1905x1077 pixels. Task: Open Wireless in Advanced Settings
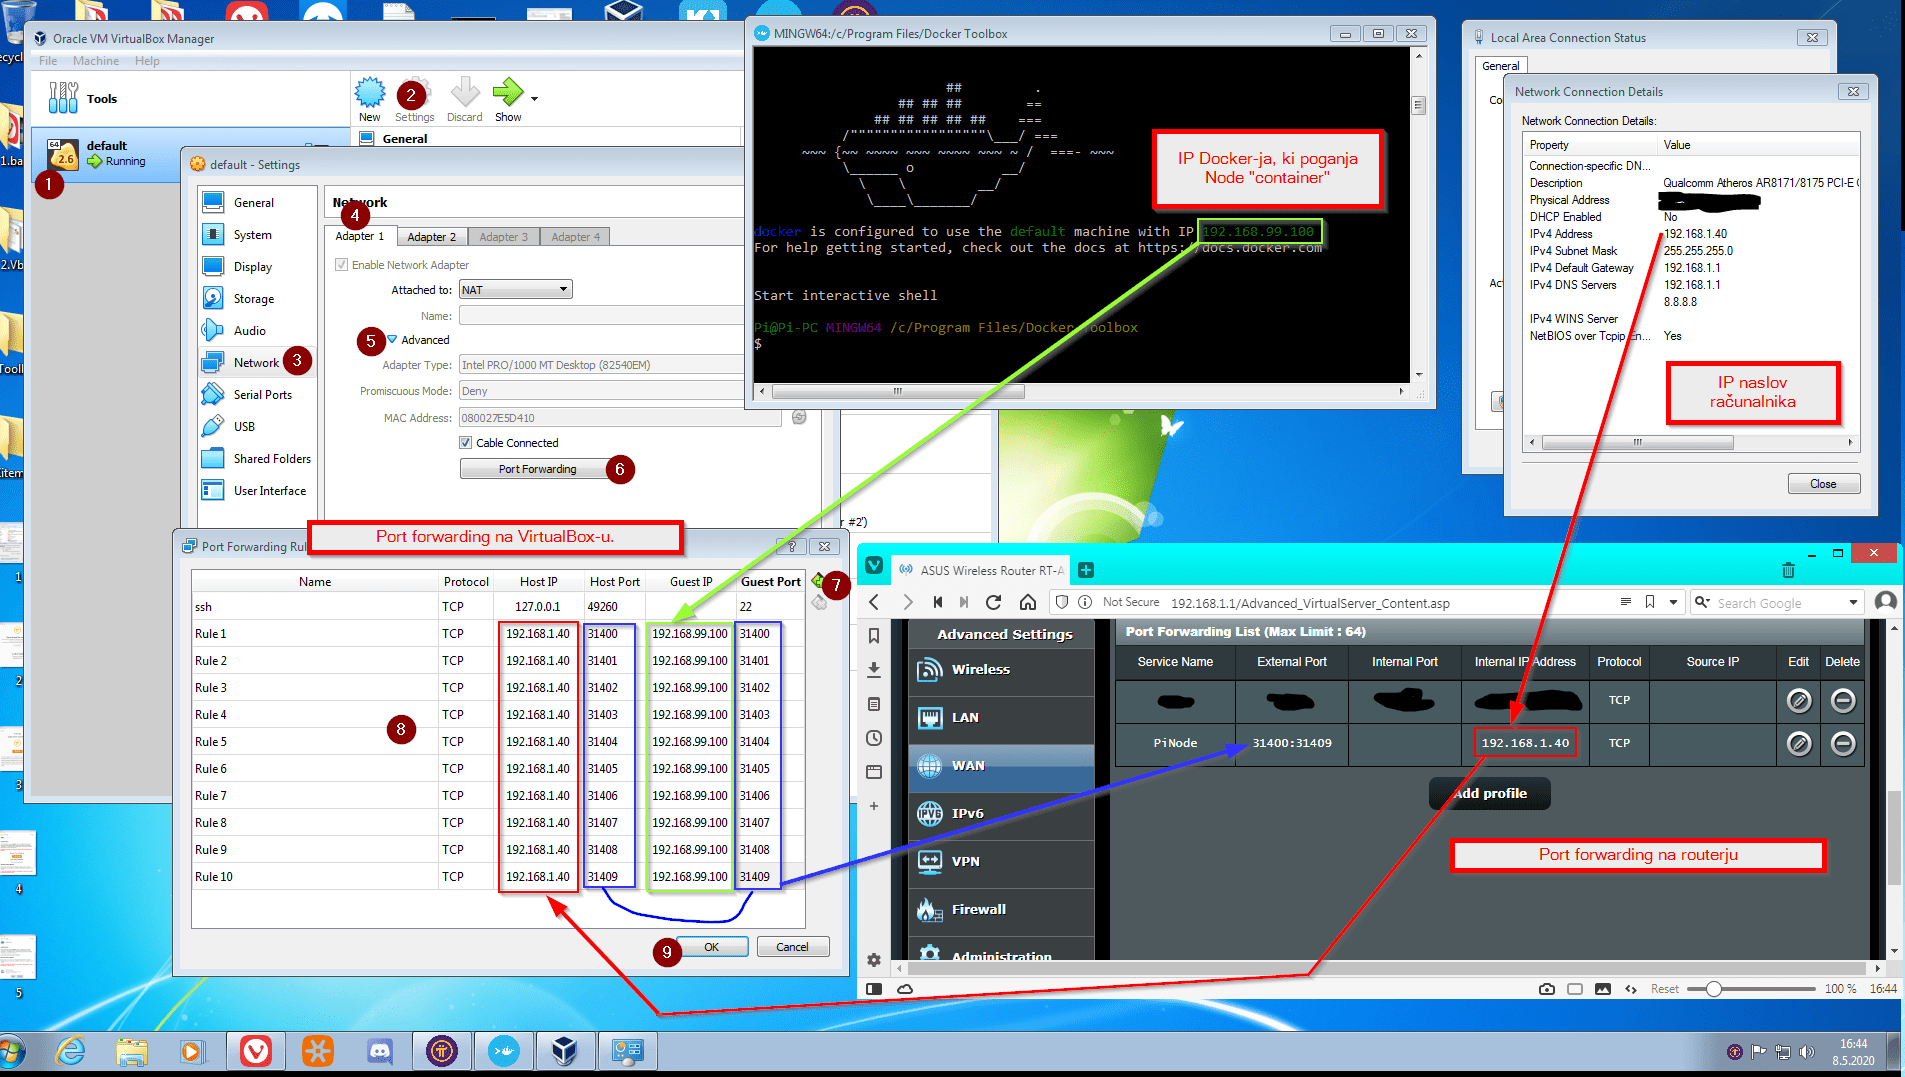(1001, 670)
